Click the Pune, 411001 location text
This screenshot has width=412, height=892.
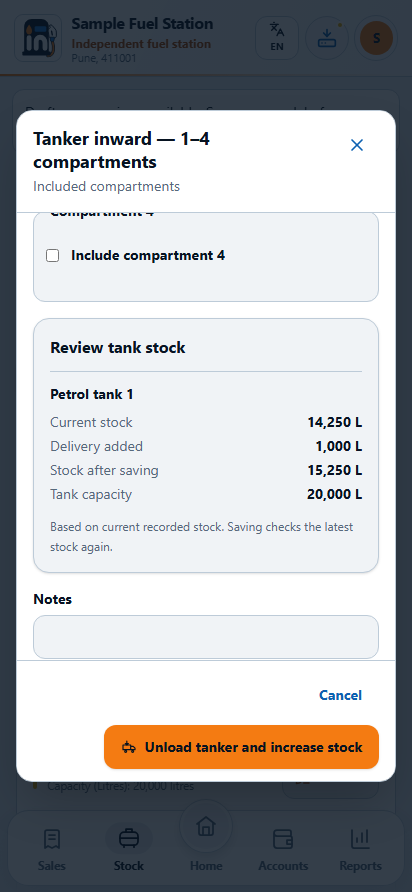click(x=104, y=58)
